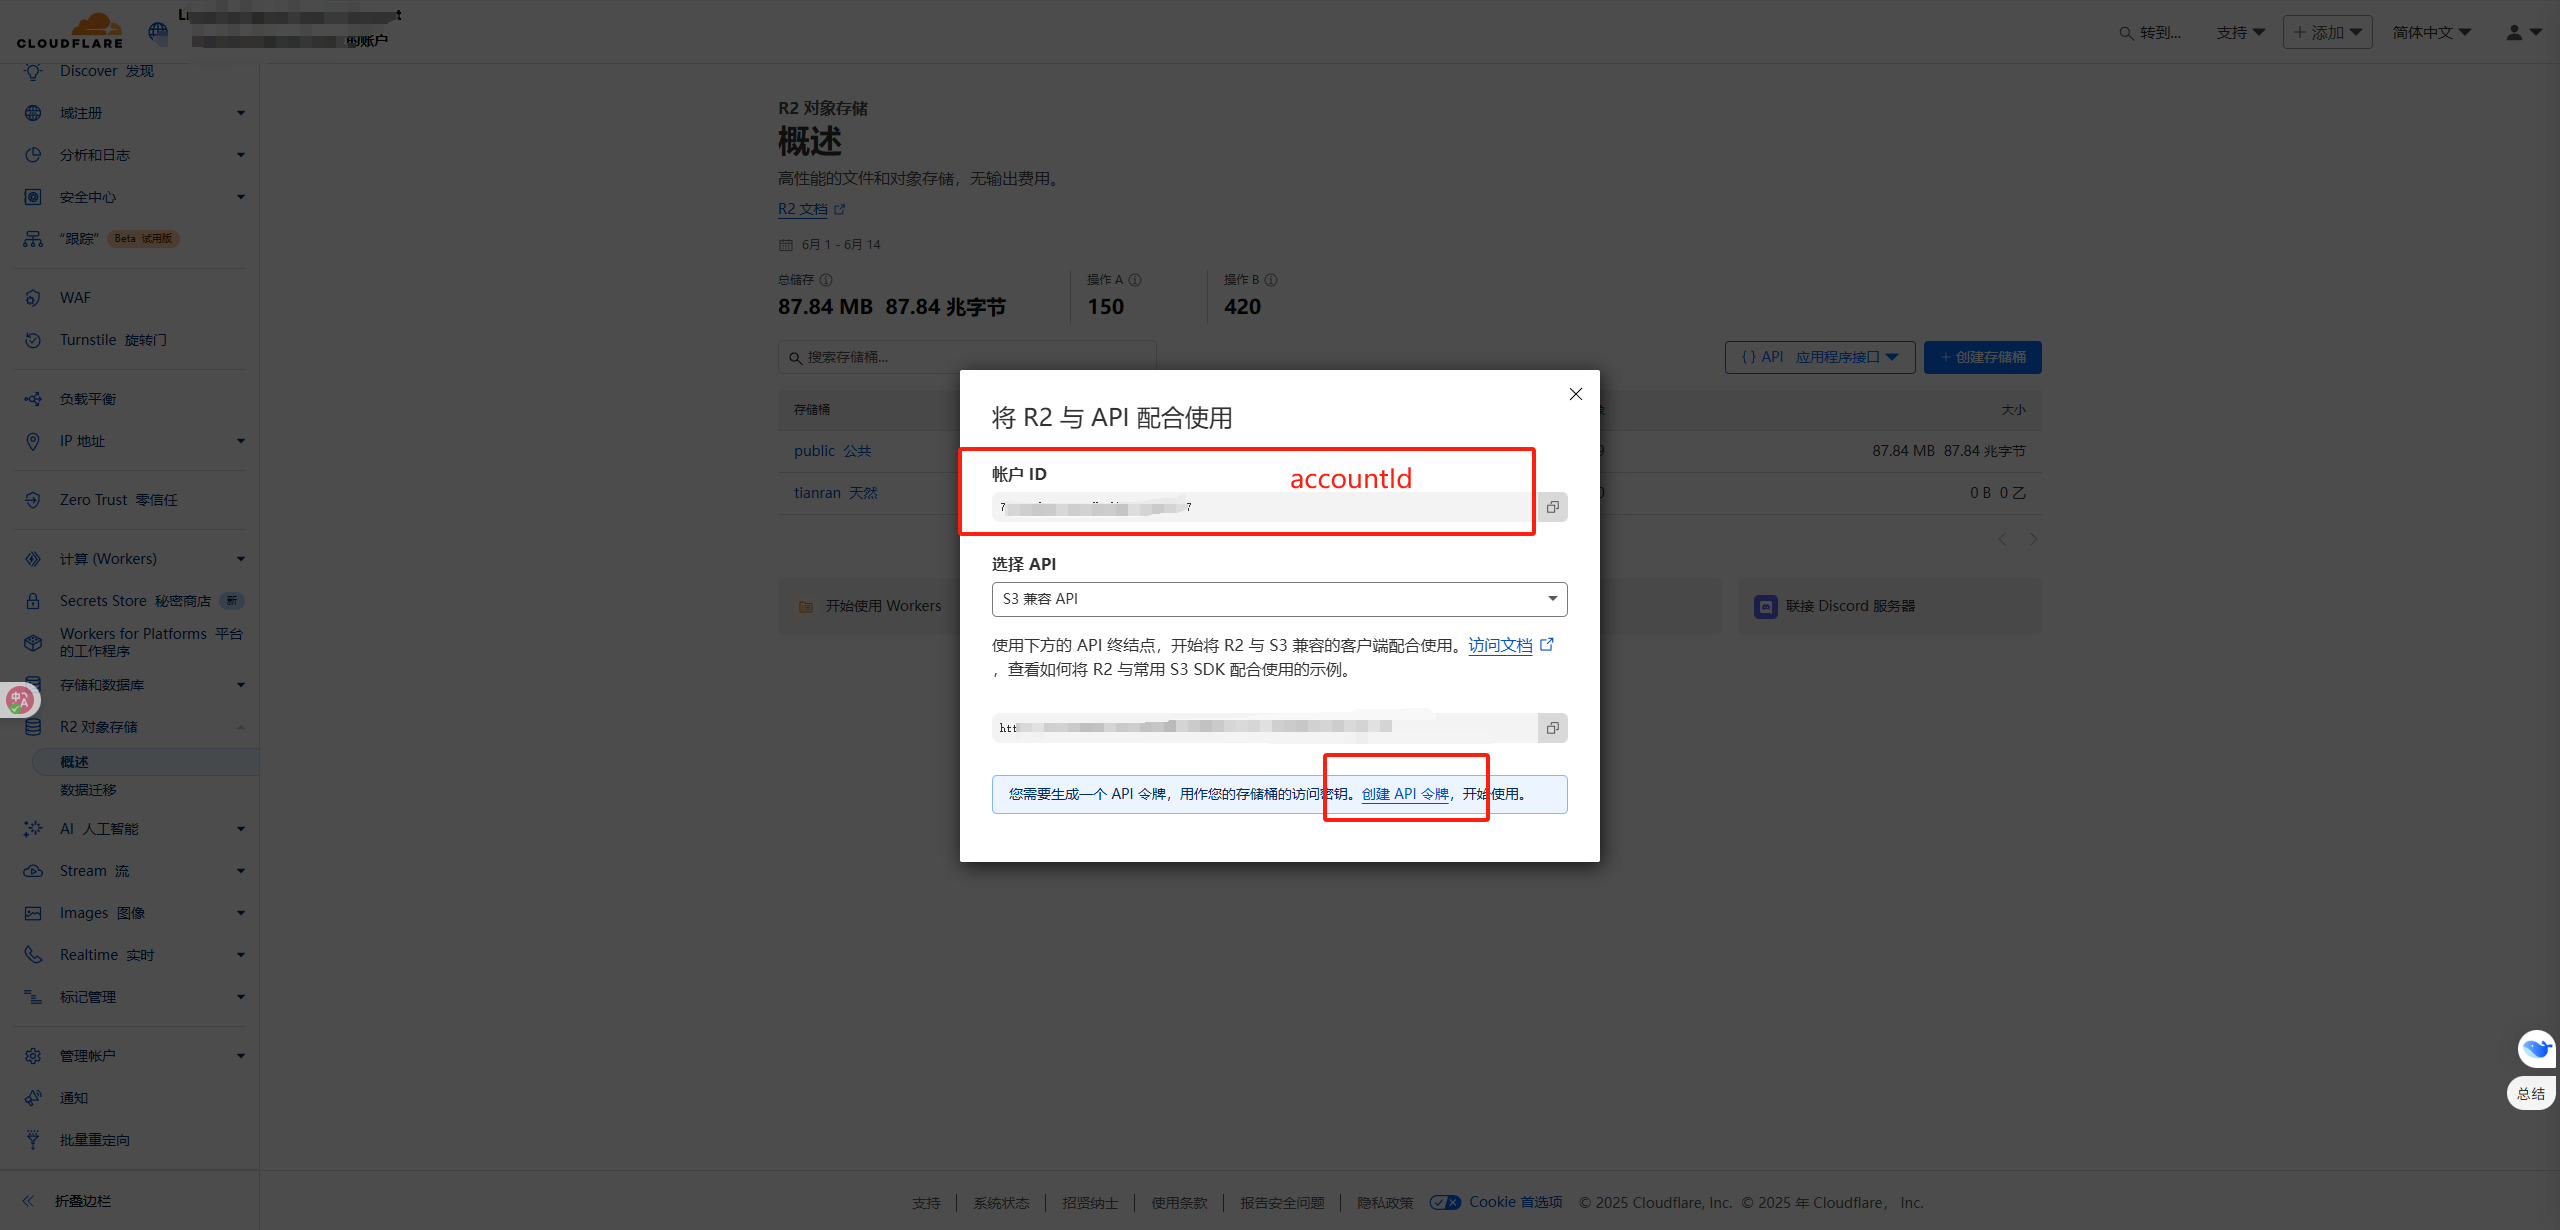Copy the account ID value
The height and width of the screenshot is (1230, 2560).
(x=1552, y=507)
